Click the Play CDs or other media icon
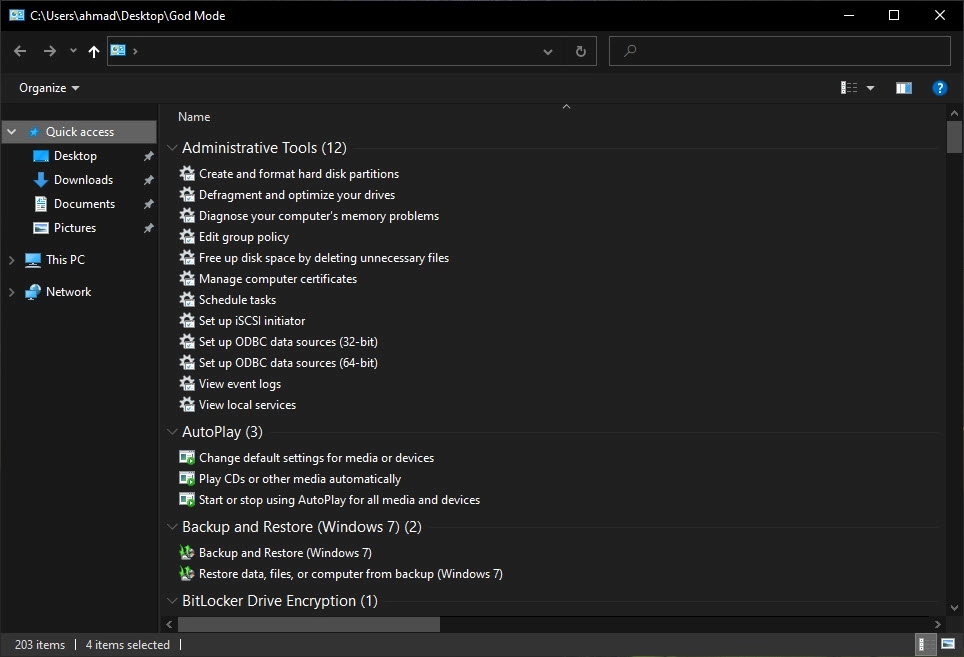Image resolution: width=964 pixels, height=657 pixels. pyautogui.click(x=187, y=478)
